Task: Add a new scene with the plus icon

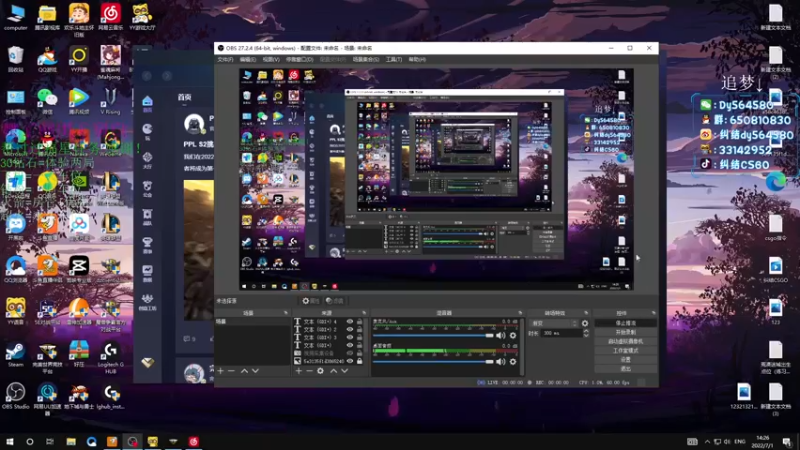Action: coord(220,371)
